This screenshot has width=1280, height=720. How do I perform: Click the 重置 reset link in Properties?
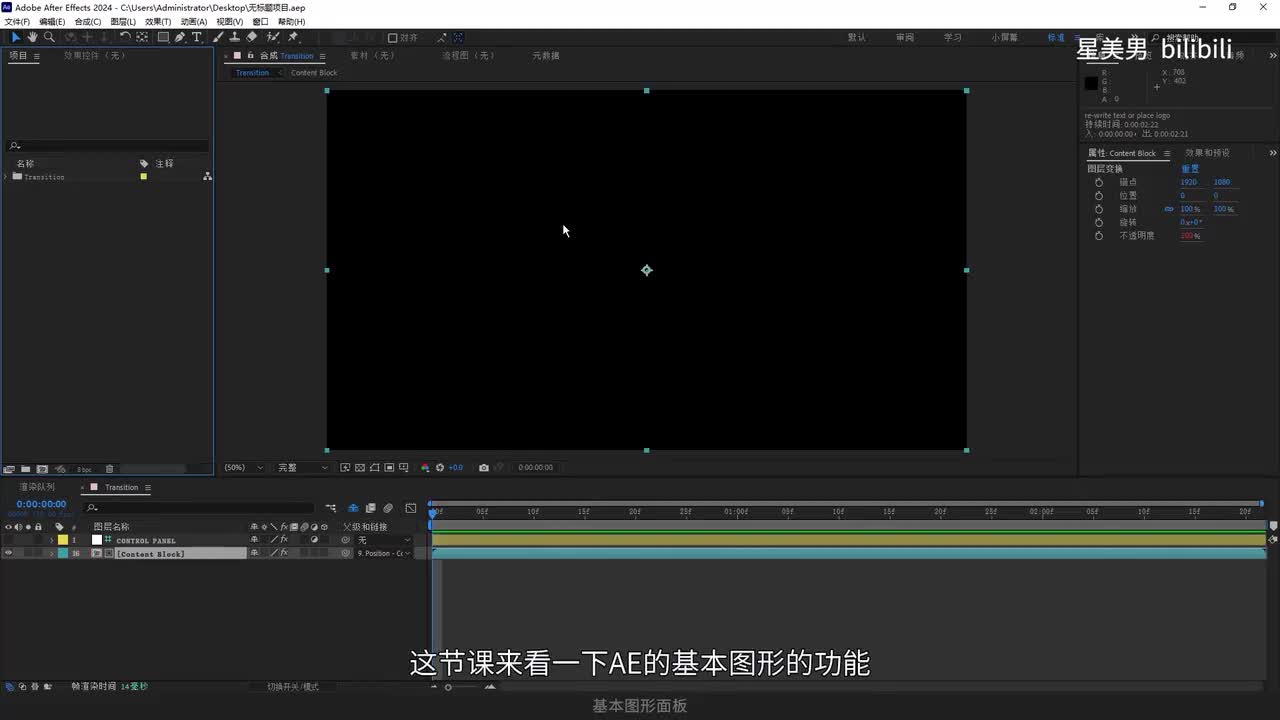click(x=1190, y=169)
